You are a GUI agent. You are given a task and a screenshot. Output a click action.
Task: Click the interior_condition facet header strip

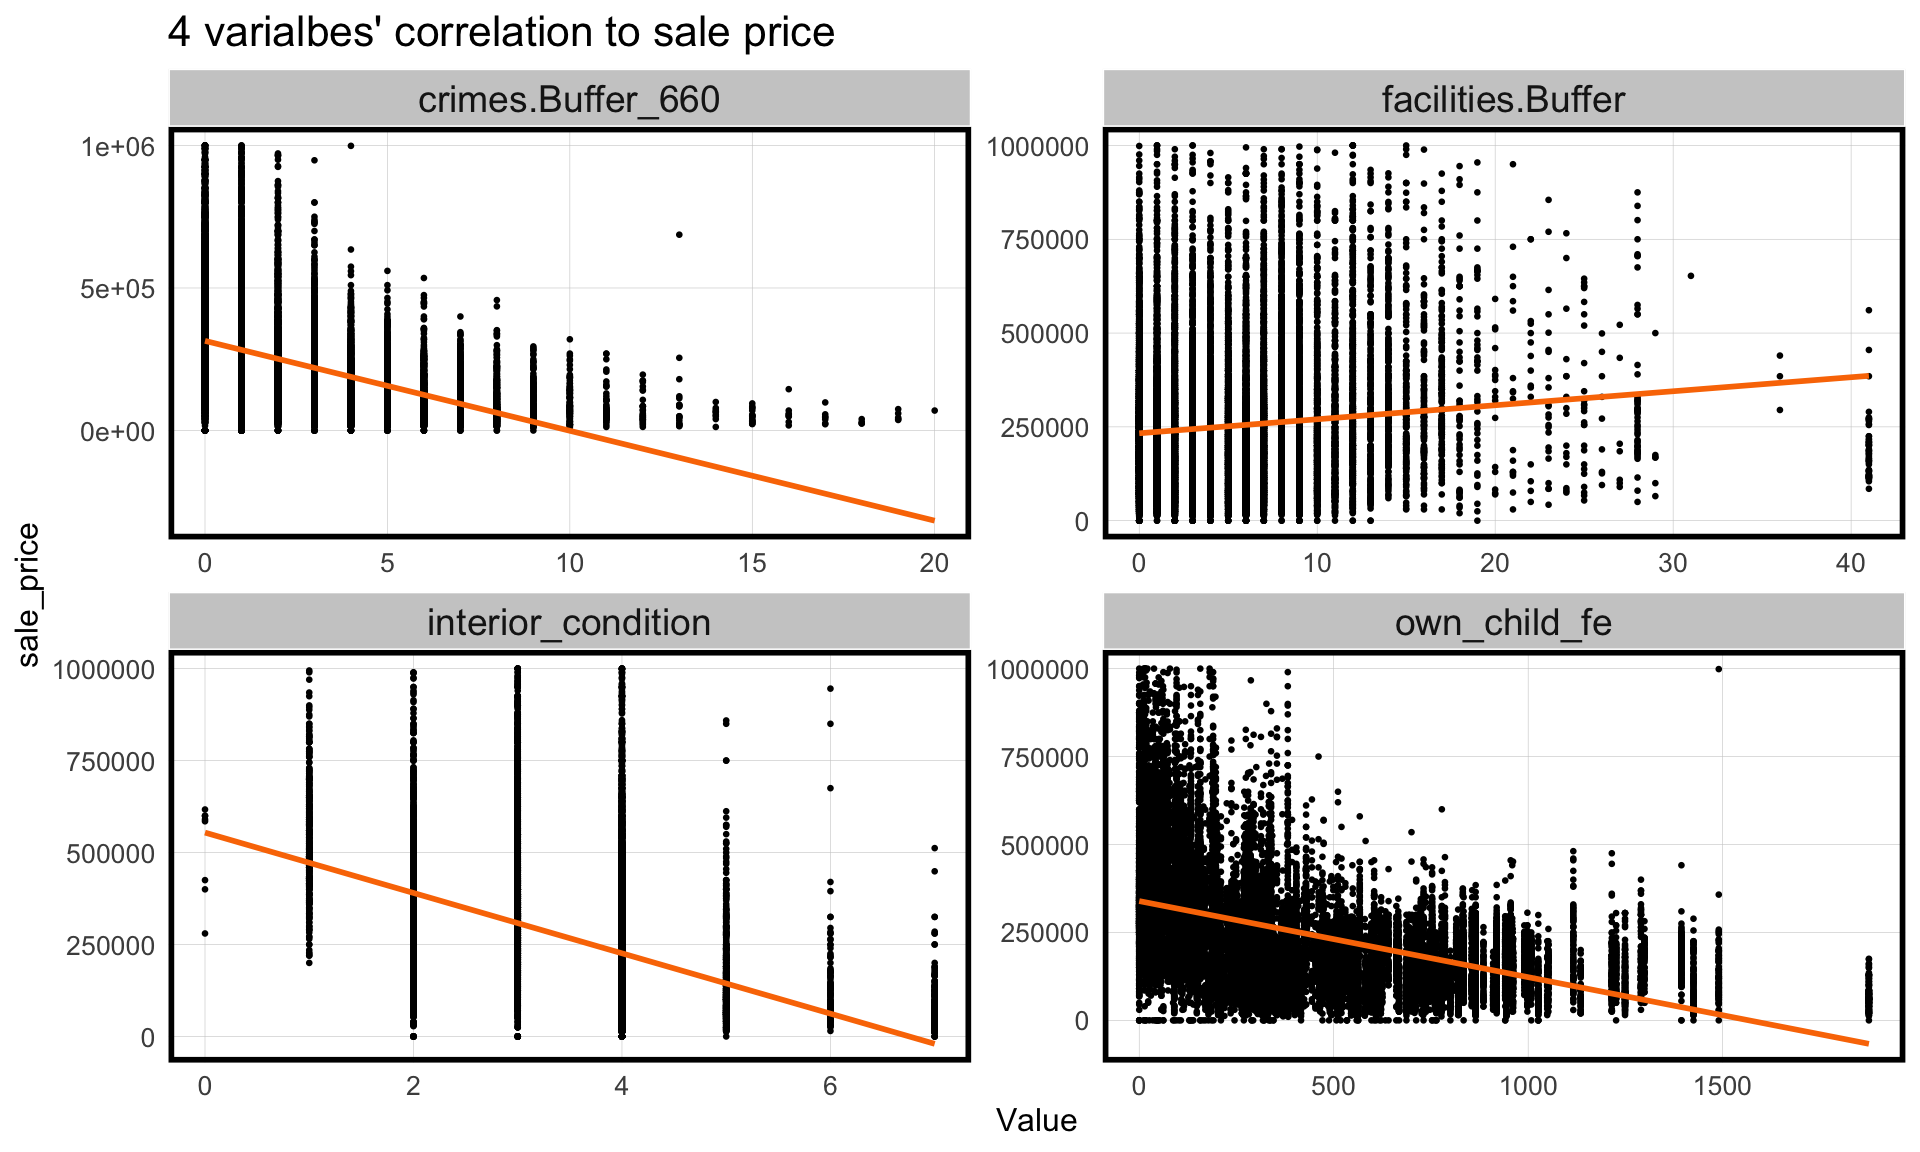pos(569,622)
